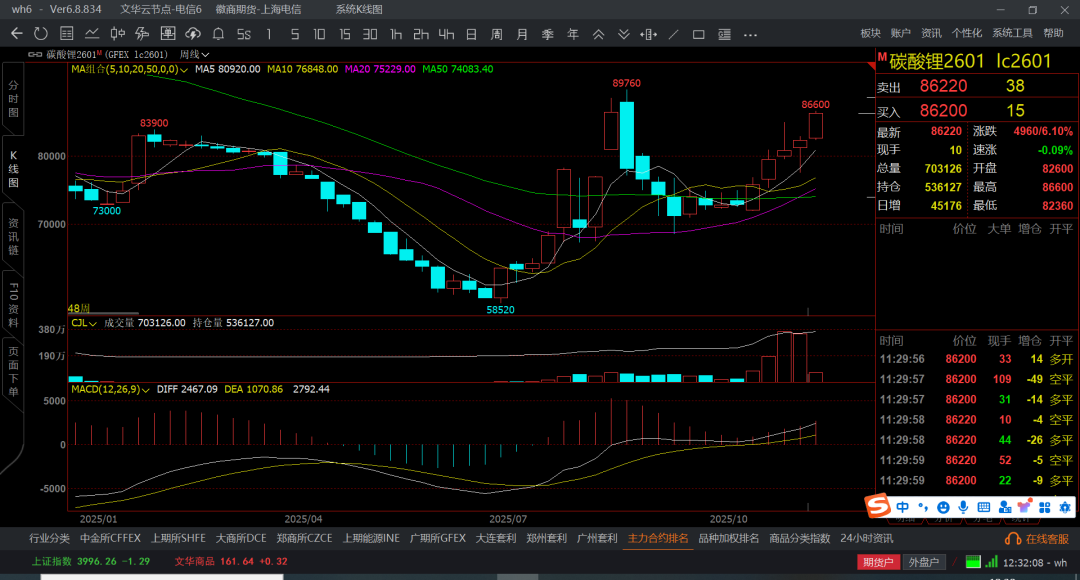Toggle the chain link icon beside 碳酸锂2601
This screenshot has width=1080, height=580.
(x=36, y=54)
